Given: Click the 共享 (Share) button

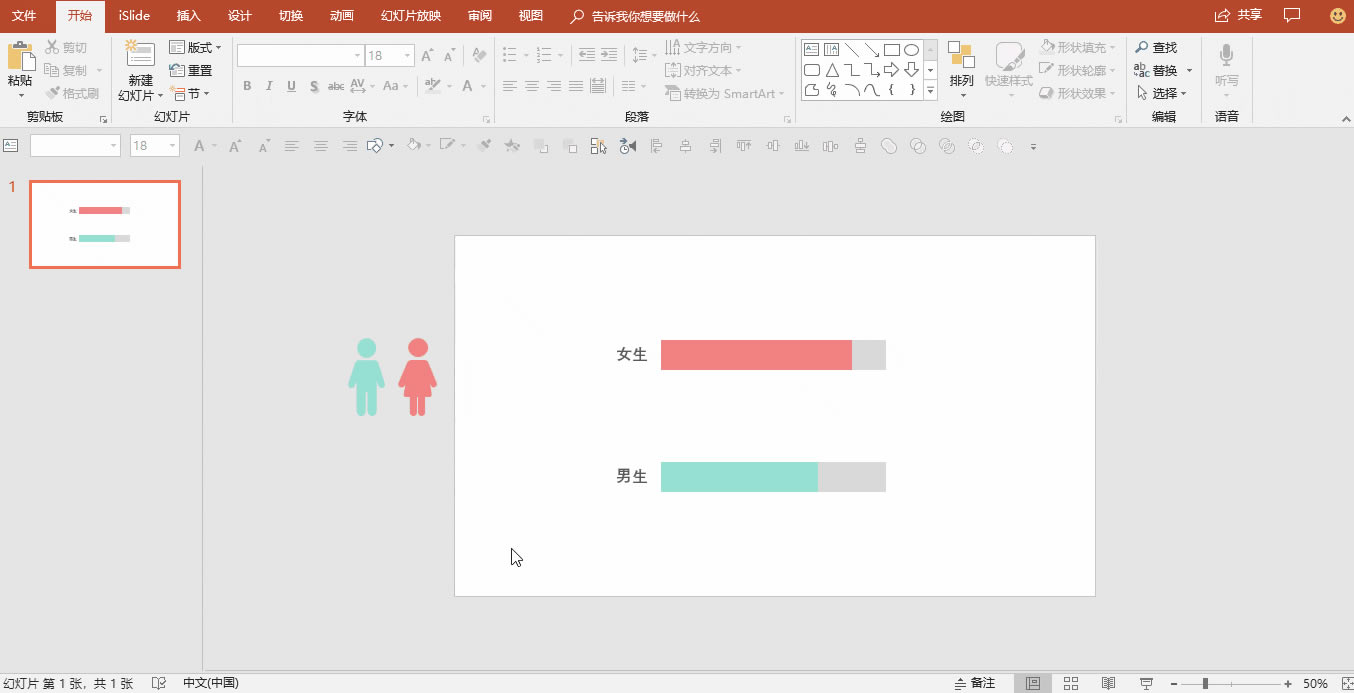Looking at the screenshot, I should click(x=1238, y=15).
